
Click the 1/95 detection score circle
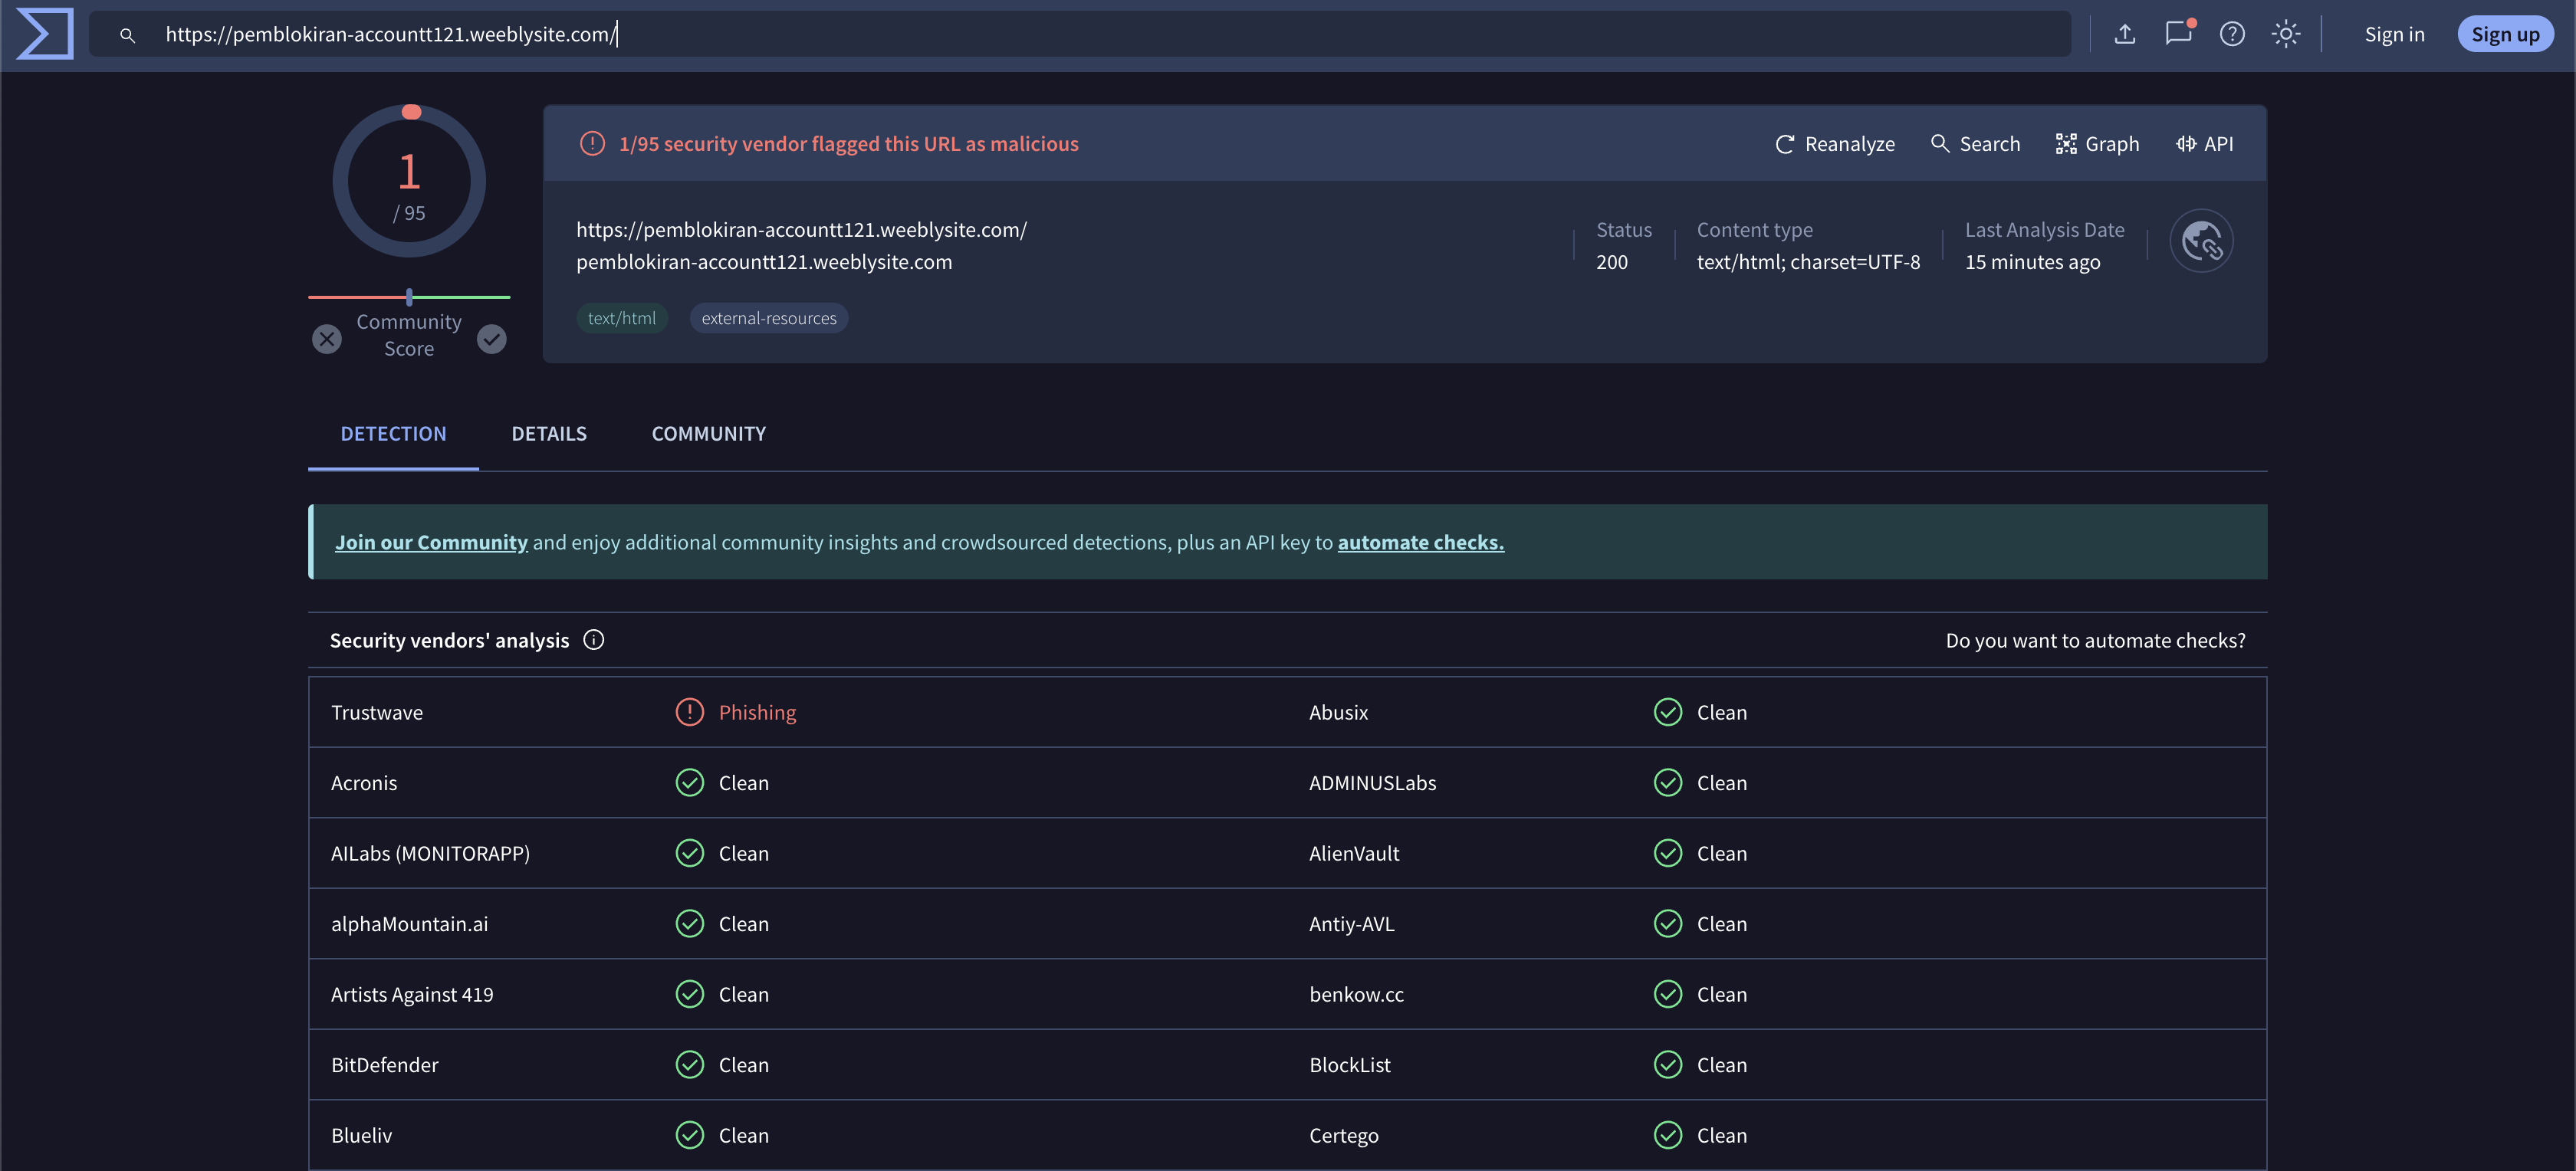pyautogui.click(x=409, y=181)
